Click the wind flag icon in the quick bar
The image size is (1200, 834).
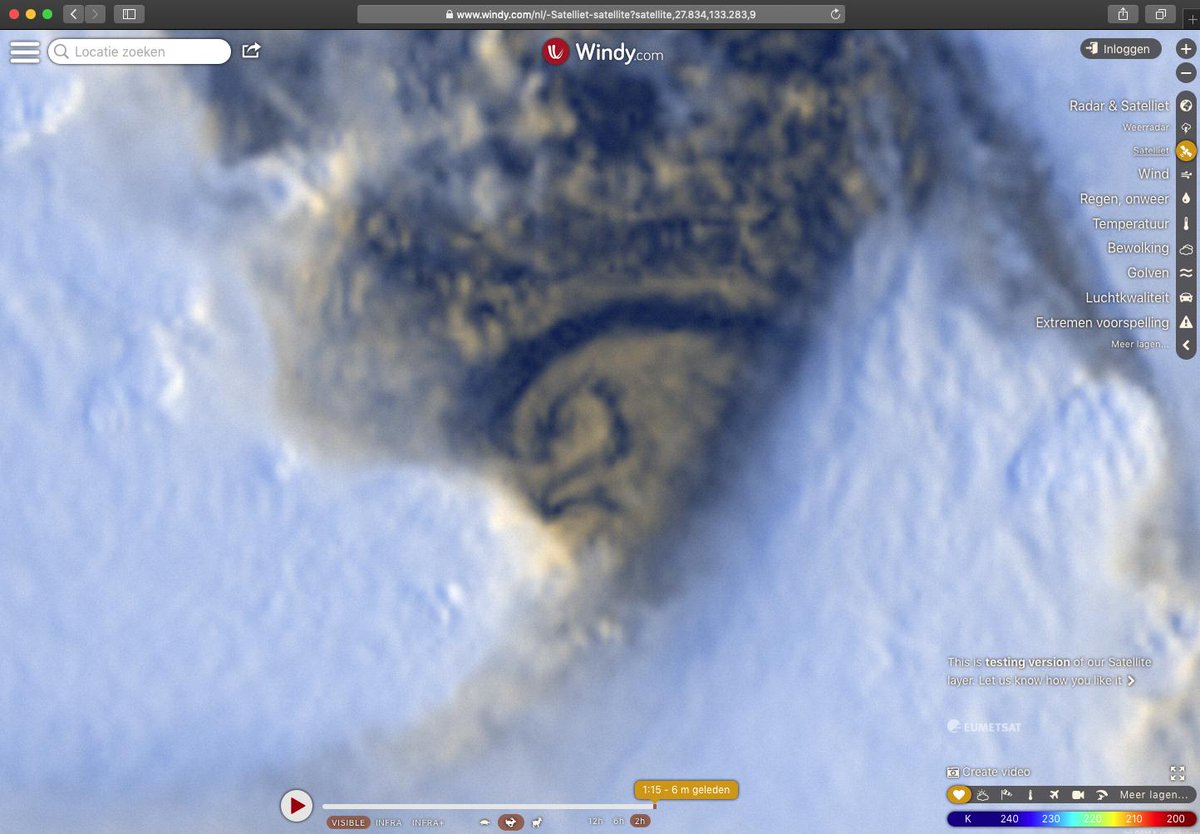[x=1006, y=795]
